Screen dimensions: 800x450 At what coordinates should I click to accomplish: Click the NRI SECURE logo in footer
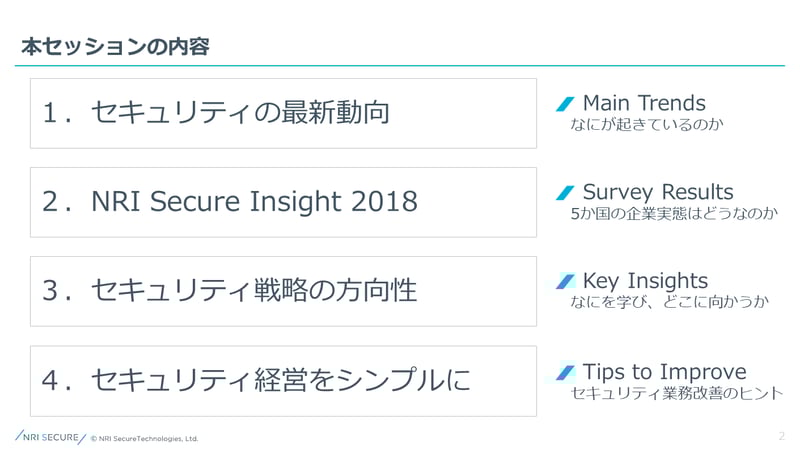51,437
